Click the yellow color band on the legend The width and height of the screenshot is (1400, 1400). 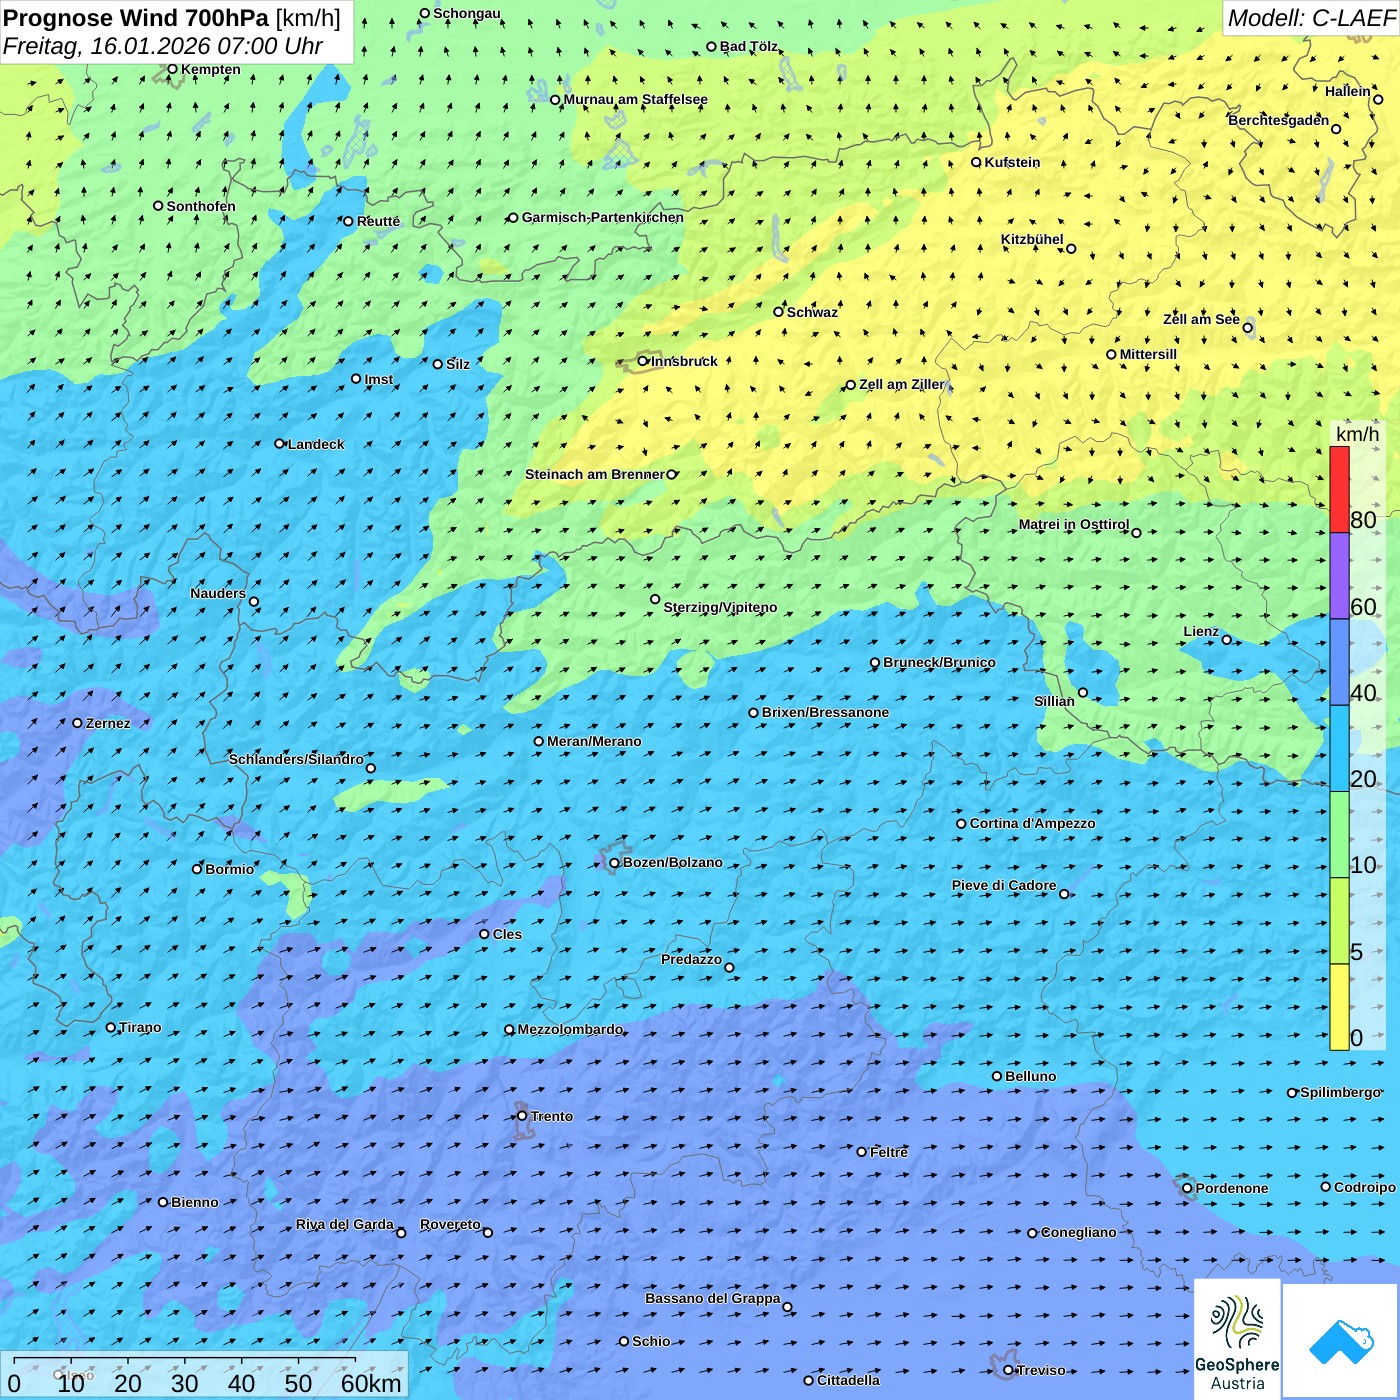tap(1339, 1007)
